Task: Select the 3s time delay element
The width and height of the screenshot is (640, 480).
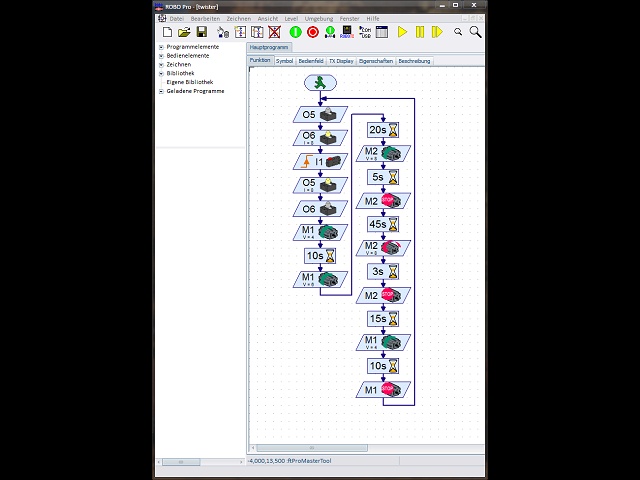Action: pyautogui.click(x=383, y=272)
